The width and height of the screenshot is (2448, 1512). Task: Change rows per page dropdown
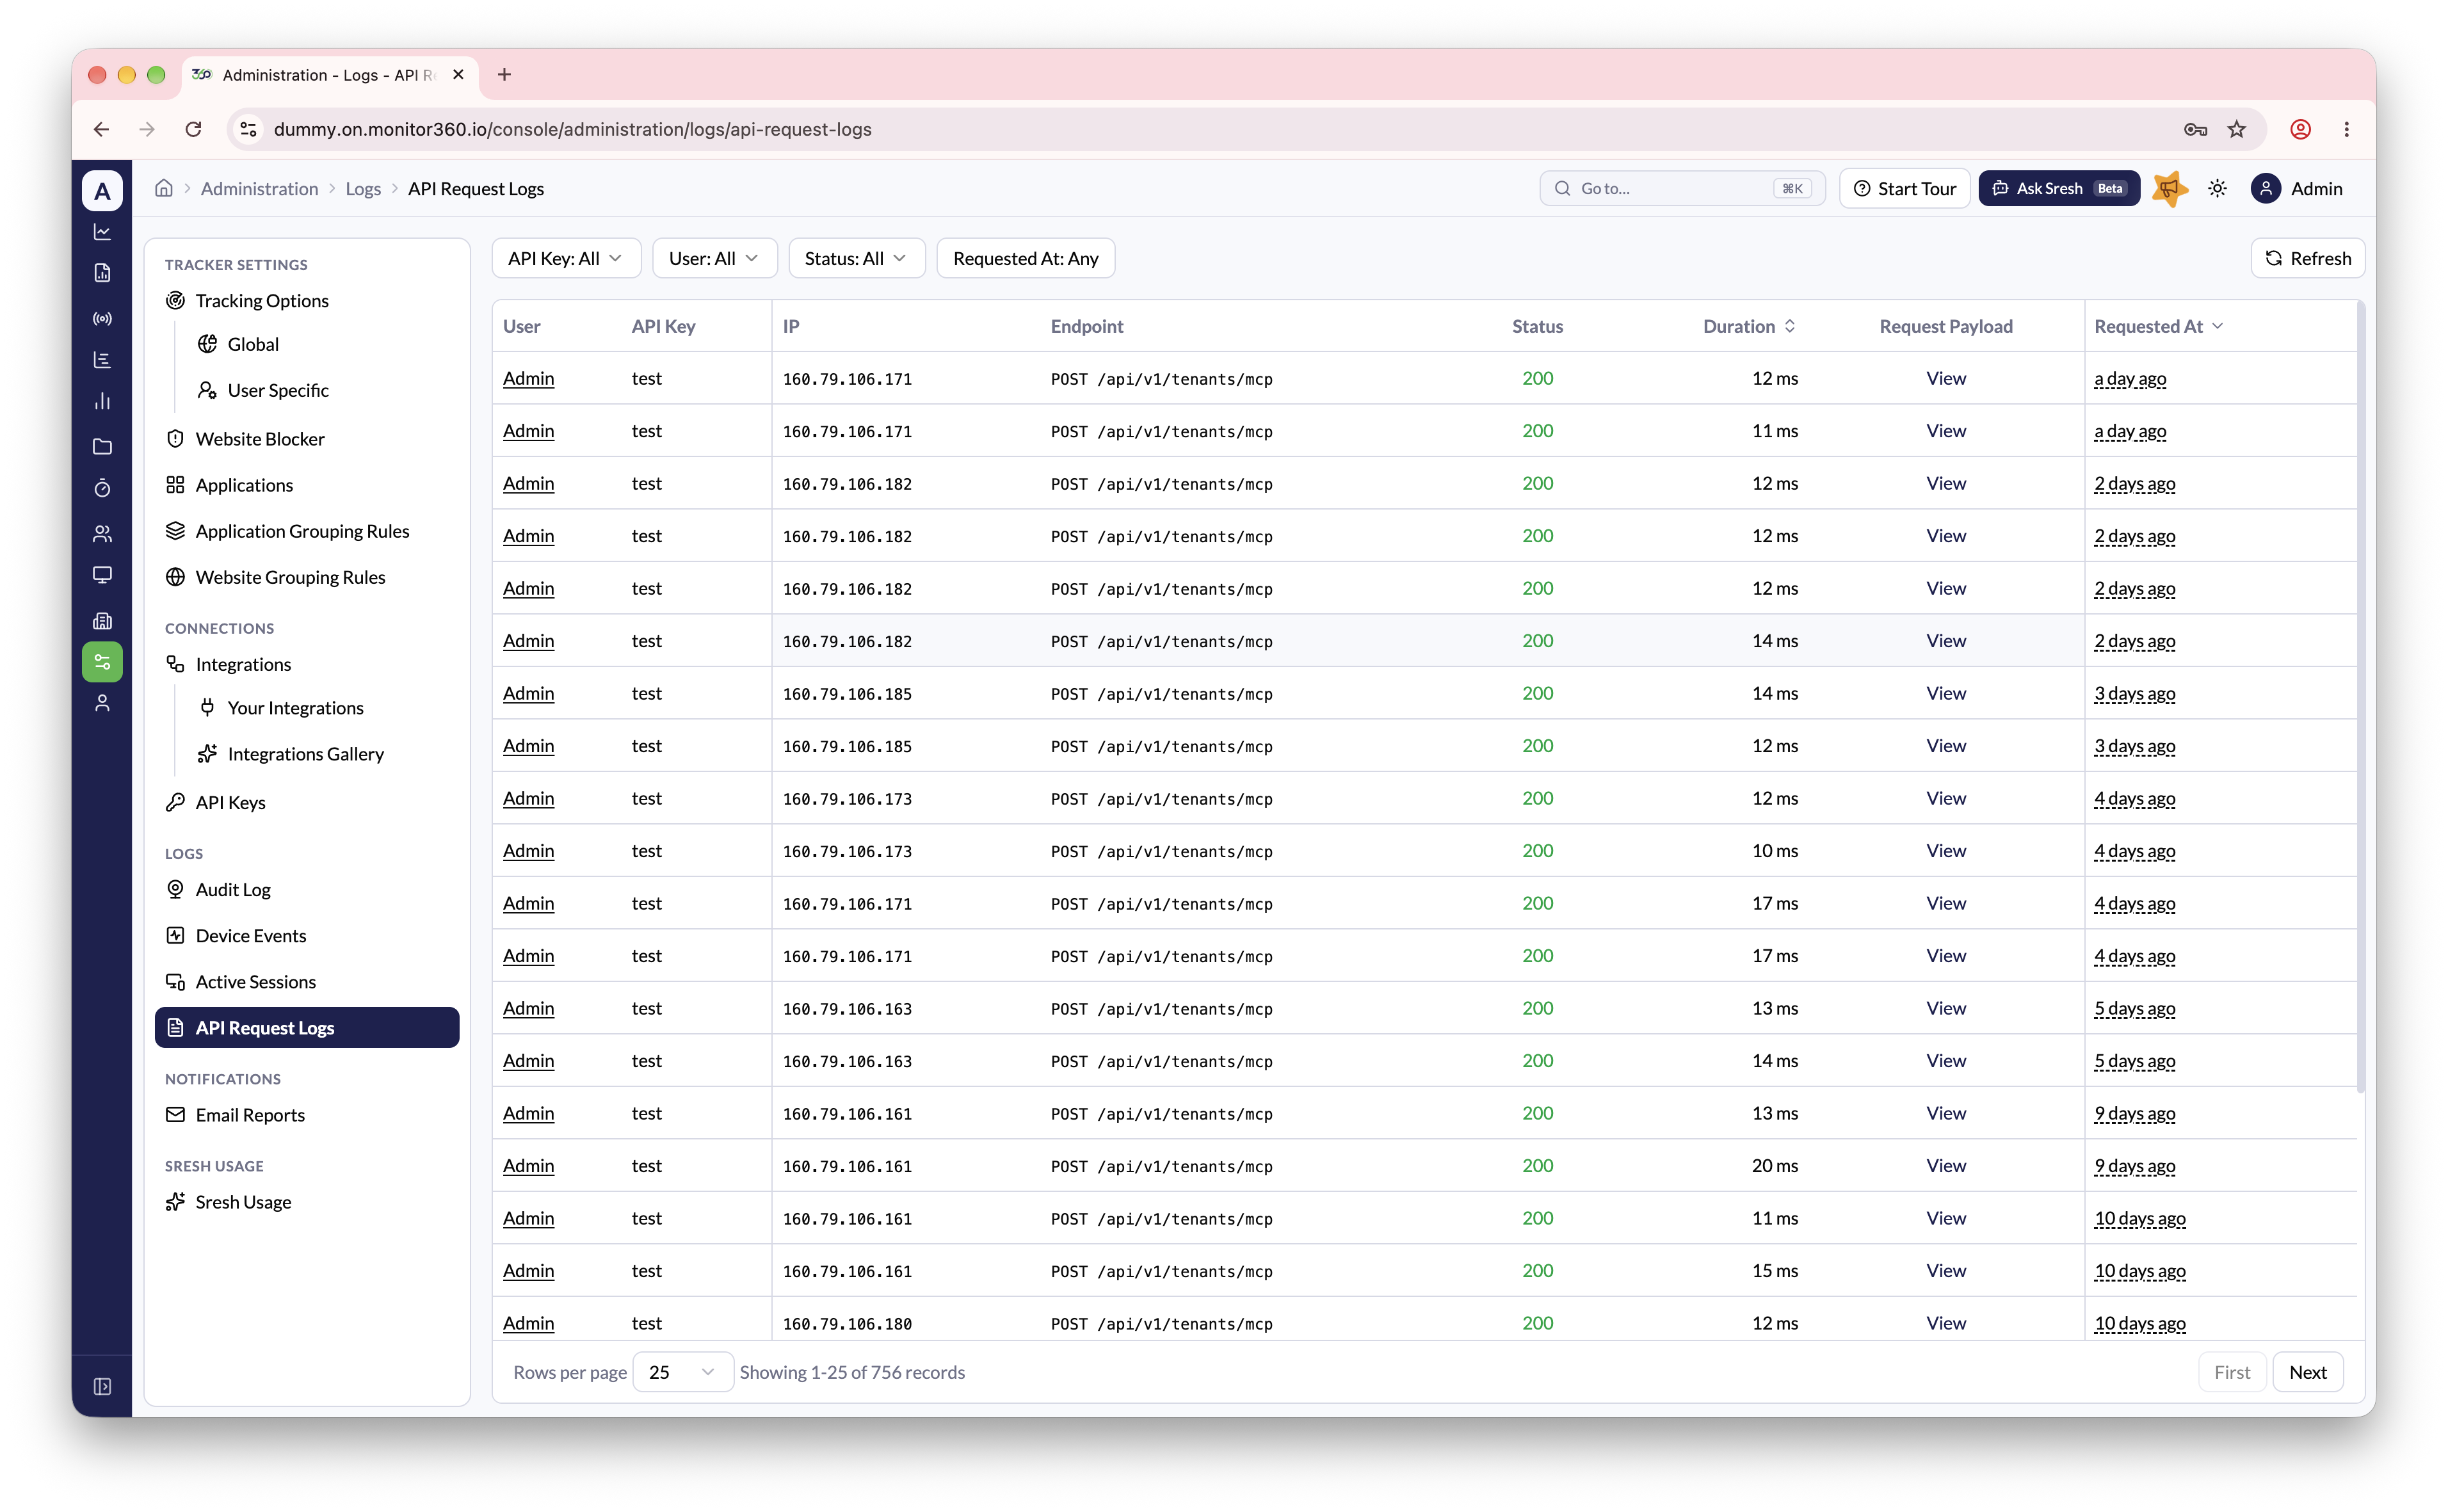pos(682,1372)
